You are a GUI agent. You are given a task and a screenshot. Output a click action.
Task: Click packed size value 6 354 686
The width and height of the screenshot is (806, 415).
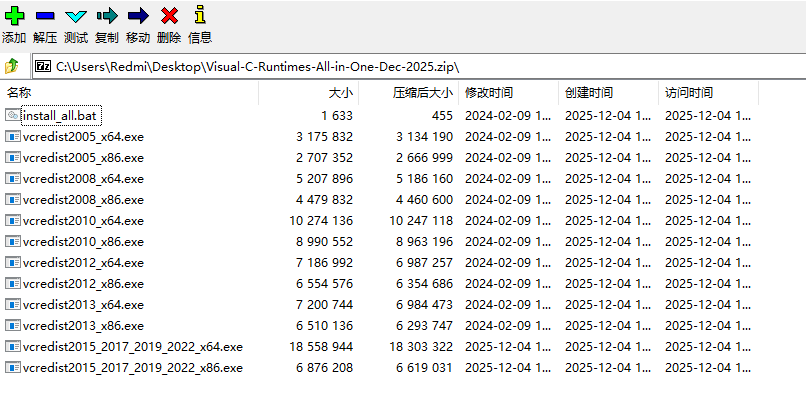coord(425,284)
